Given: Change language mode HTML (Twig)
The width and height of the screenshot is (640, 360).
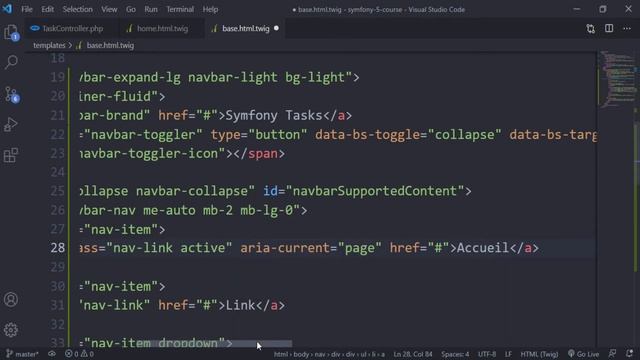Looking at the screenshot, I should [x=539, y=354].
